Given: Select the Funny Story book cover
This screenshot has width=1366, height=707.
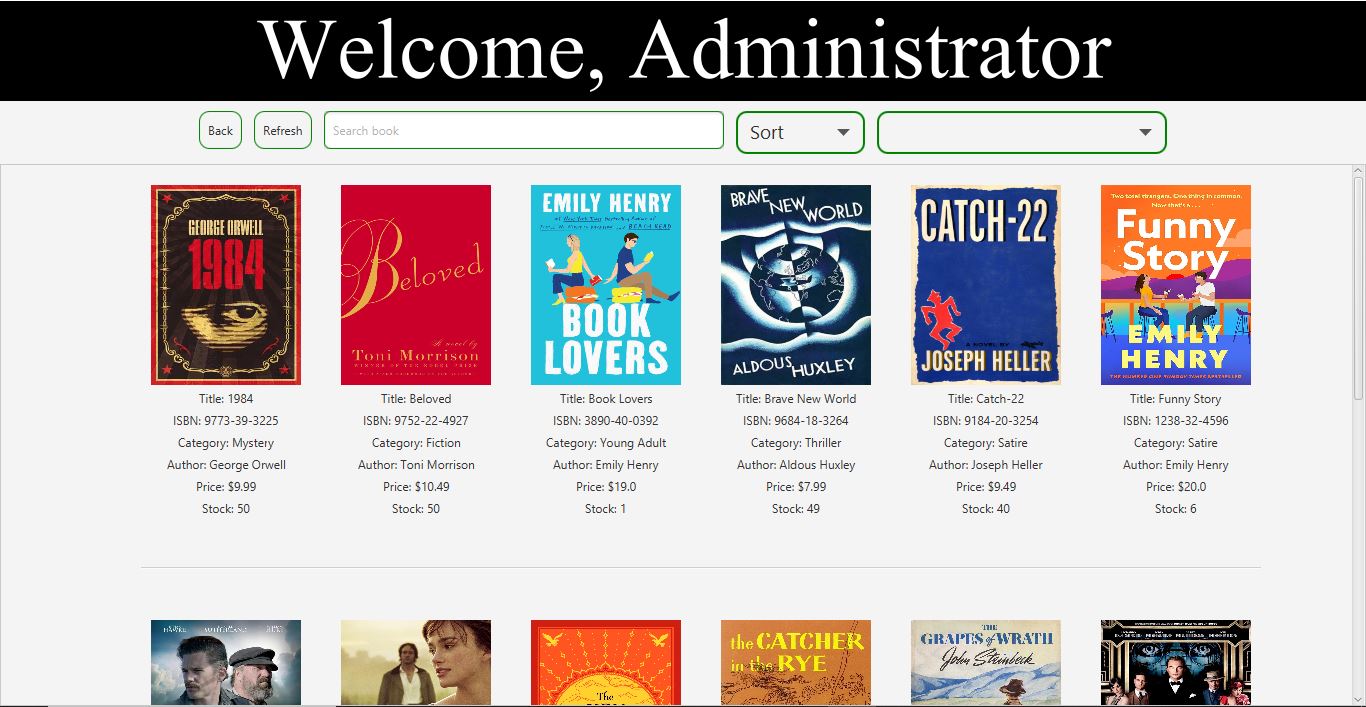Looking at the screenshot, I should coord(1176,285).
